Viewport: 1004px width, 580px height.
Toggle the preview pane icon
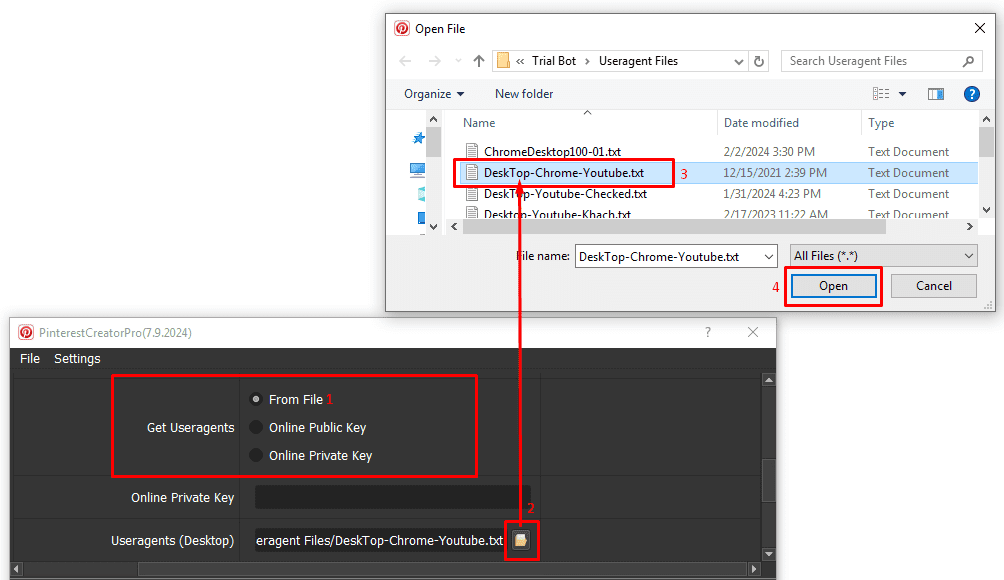coord(935,94)
